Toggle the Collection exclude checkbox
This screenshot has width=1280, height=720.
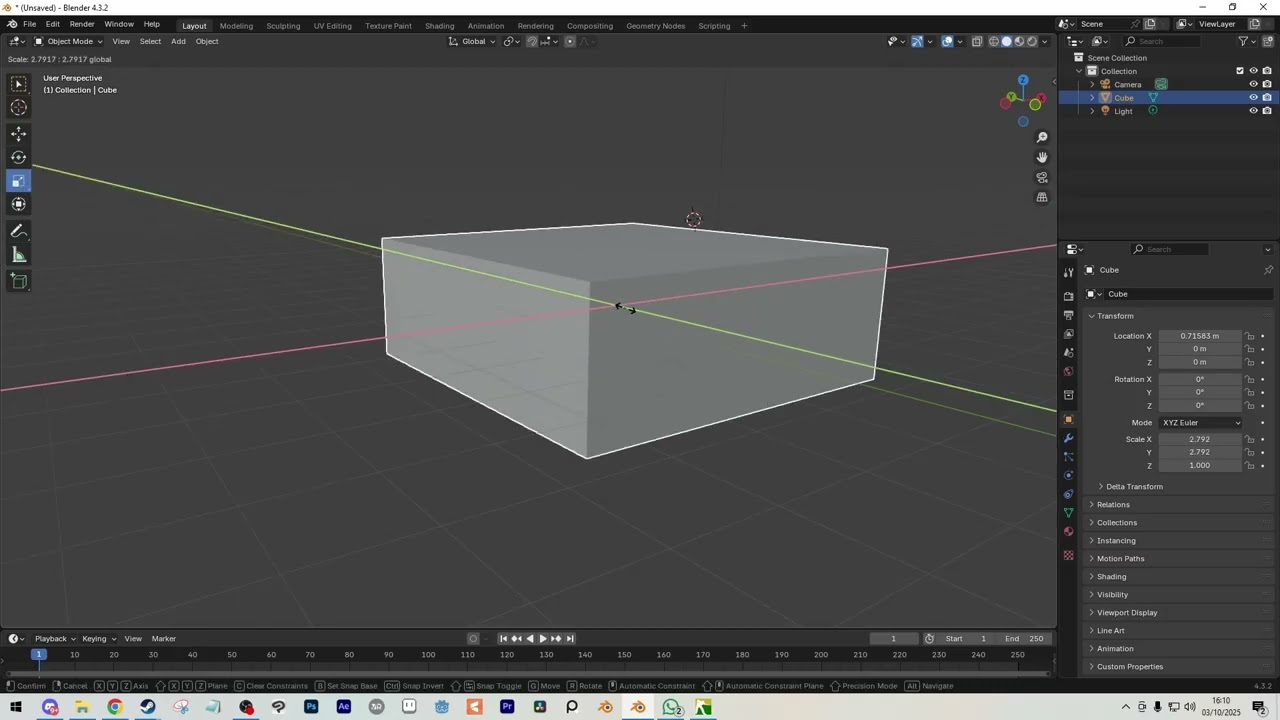tap(1240, 71)
